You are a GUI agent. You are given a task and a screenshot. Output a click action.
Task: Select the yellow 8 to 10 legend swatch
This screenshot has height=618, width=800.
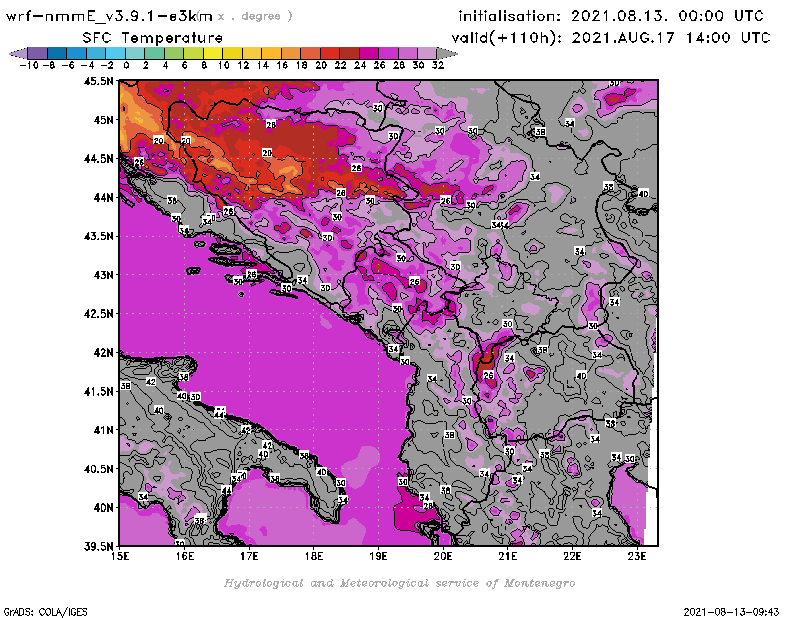click(213, 53)
